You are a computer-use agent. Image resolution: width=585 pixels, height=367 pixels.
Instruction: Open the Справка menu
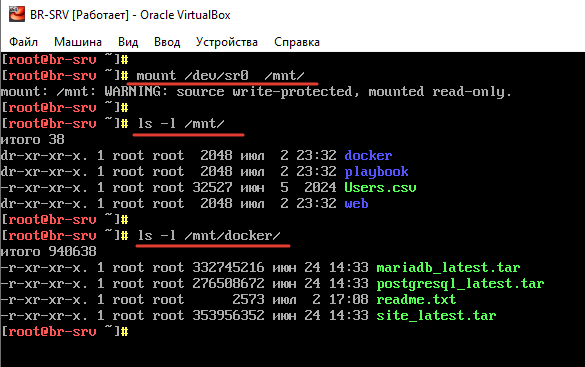(x=297, y=42)
